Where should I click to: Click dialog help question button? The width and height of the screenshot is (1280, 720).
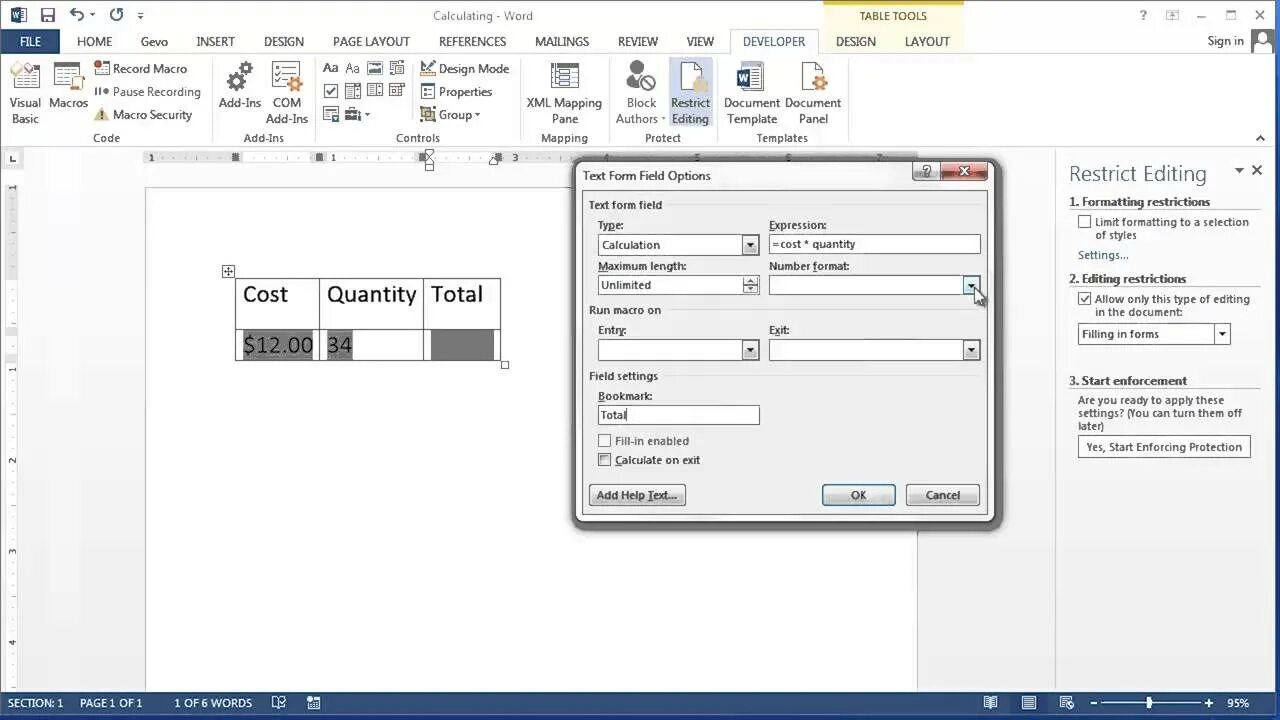pos(926,171)
